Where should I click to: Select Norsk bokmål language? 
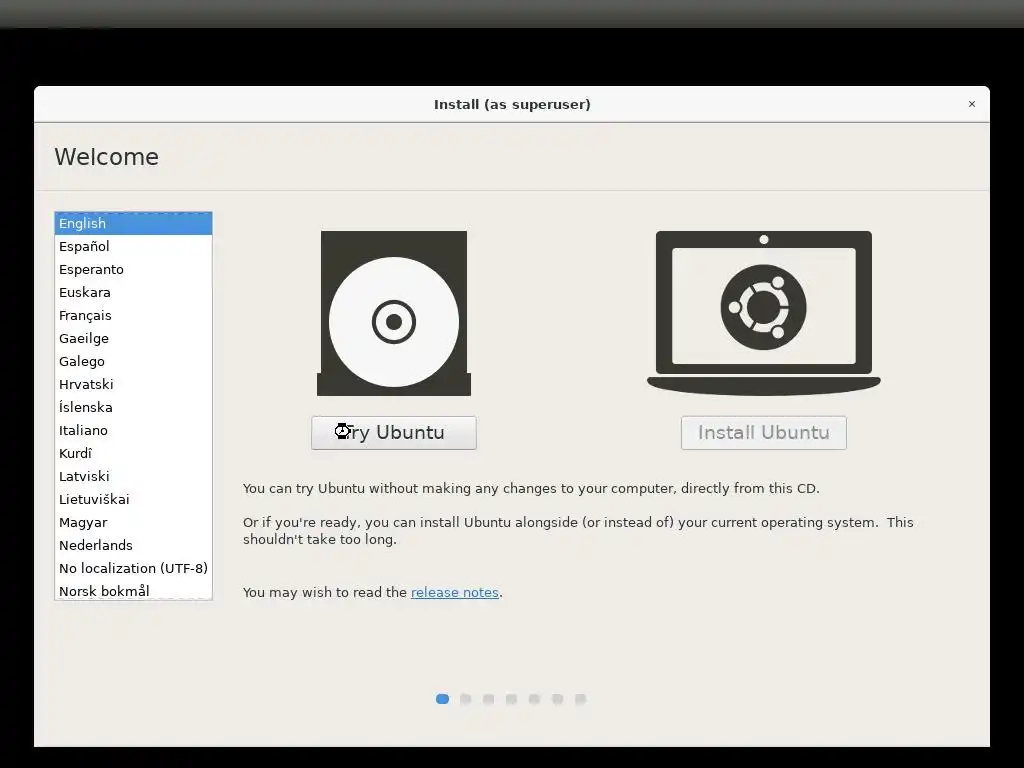(133, 590)
